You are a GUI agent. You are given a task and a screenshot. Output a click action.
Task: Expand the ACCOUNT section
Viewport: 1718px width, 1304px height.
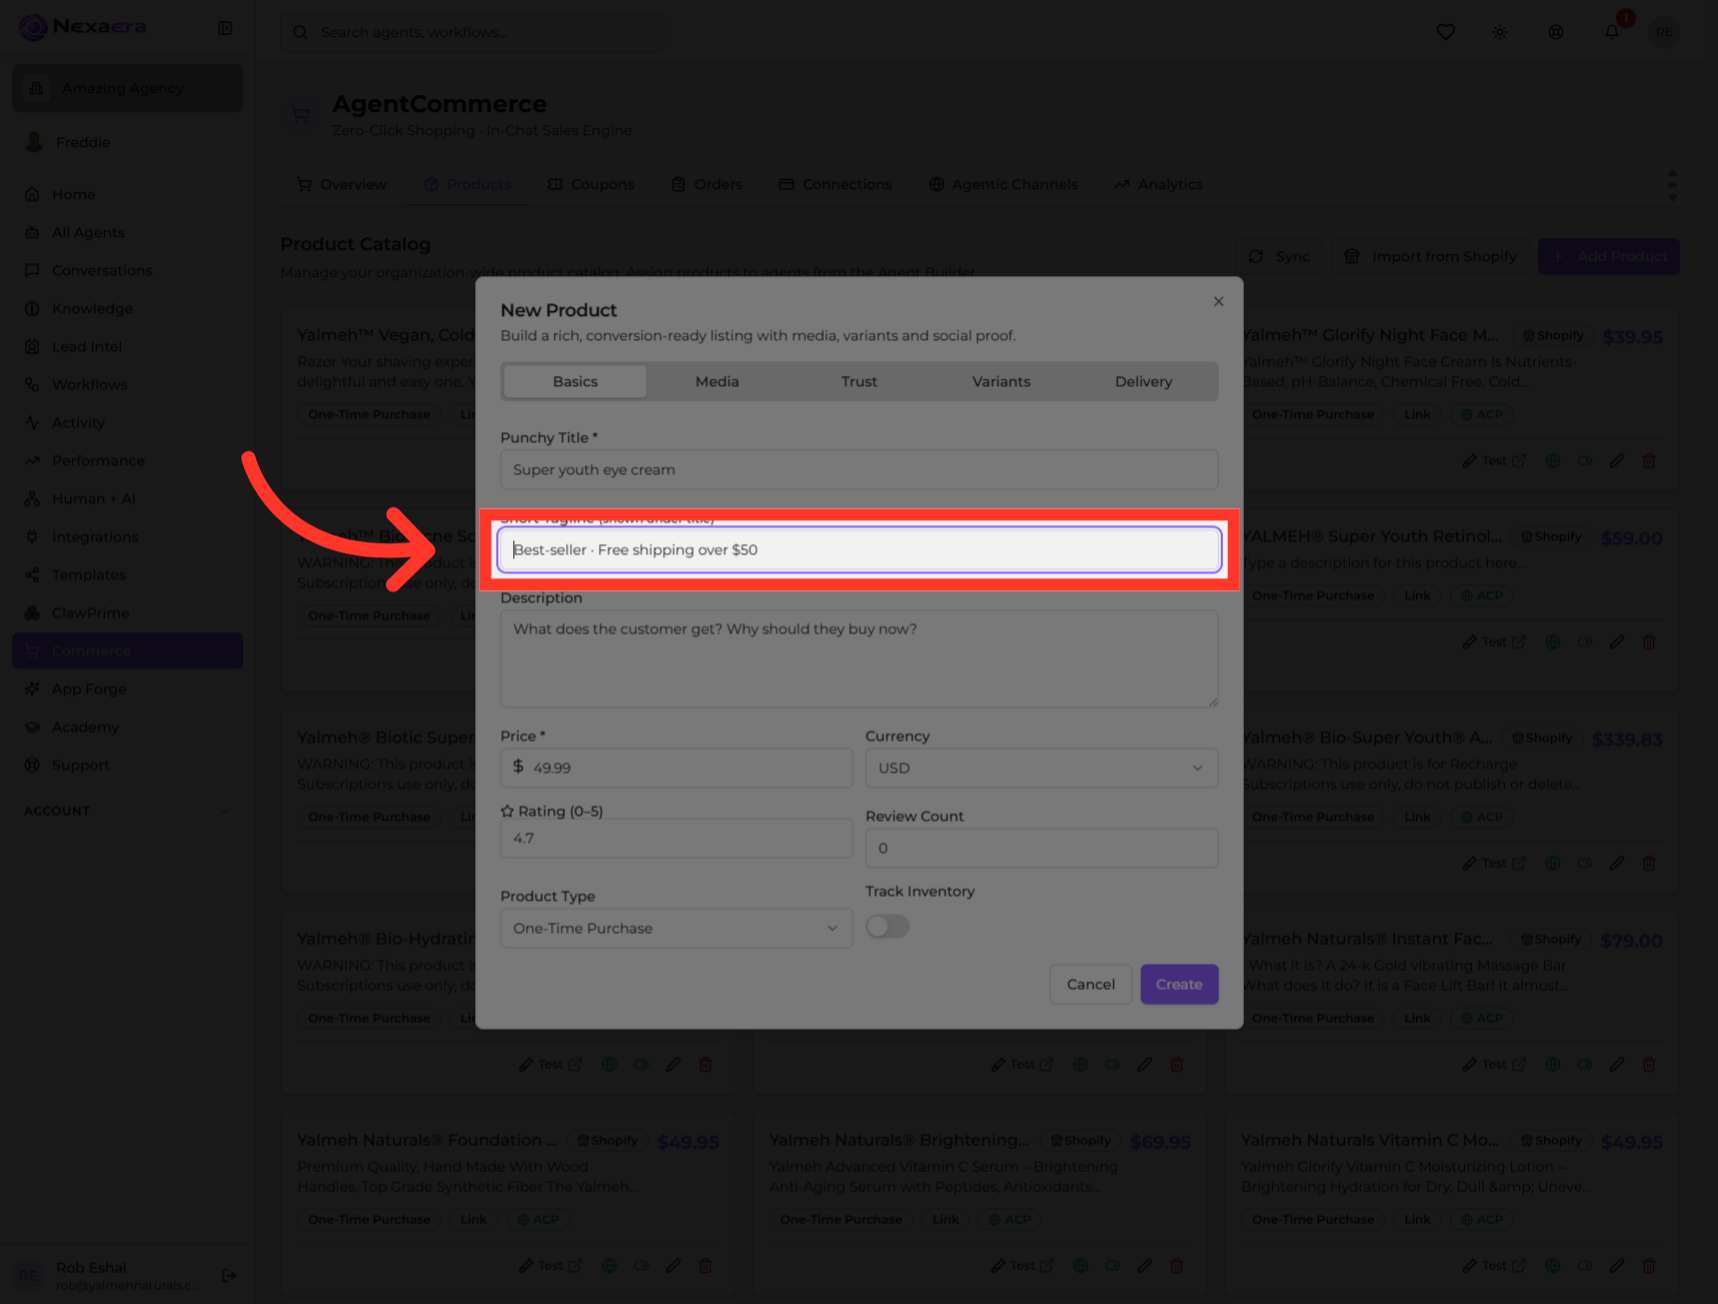point(127,811)
